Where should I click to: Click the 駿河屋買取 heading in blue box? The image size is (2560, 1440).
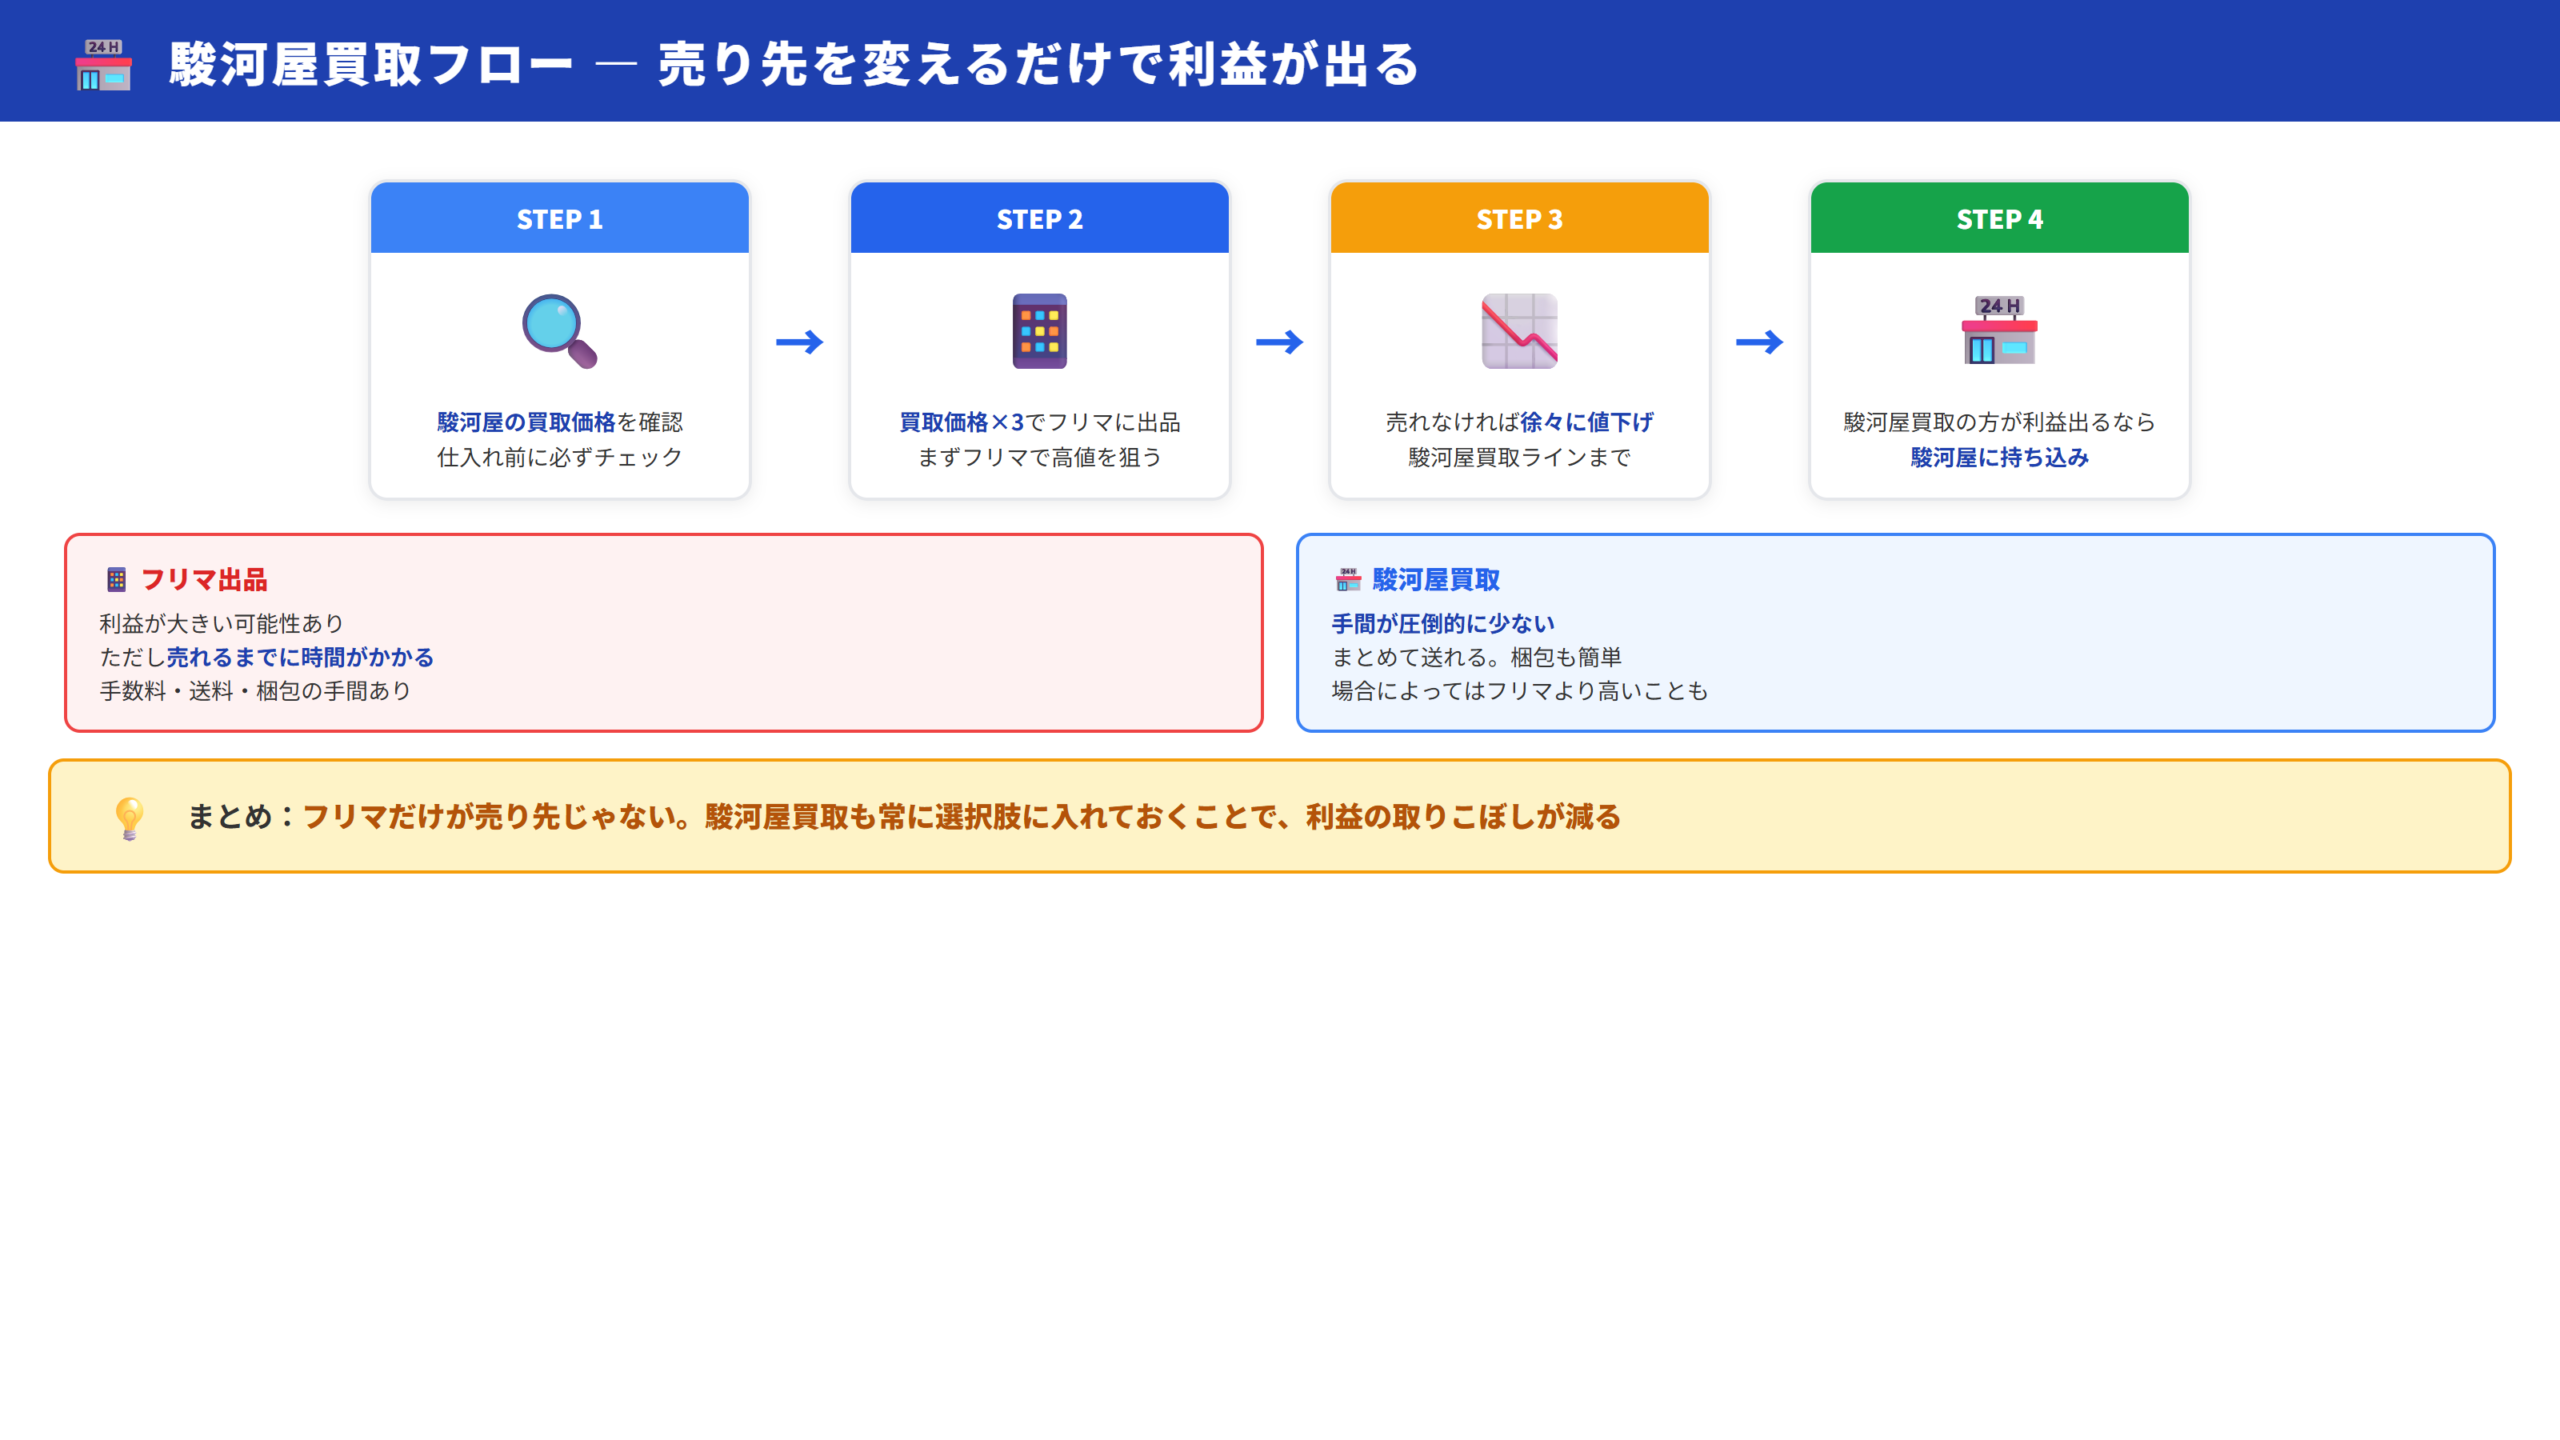coord(1436,580)
